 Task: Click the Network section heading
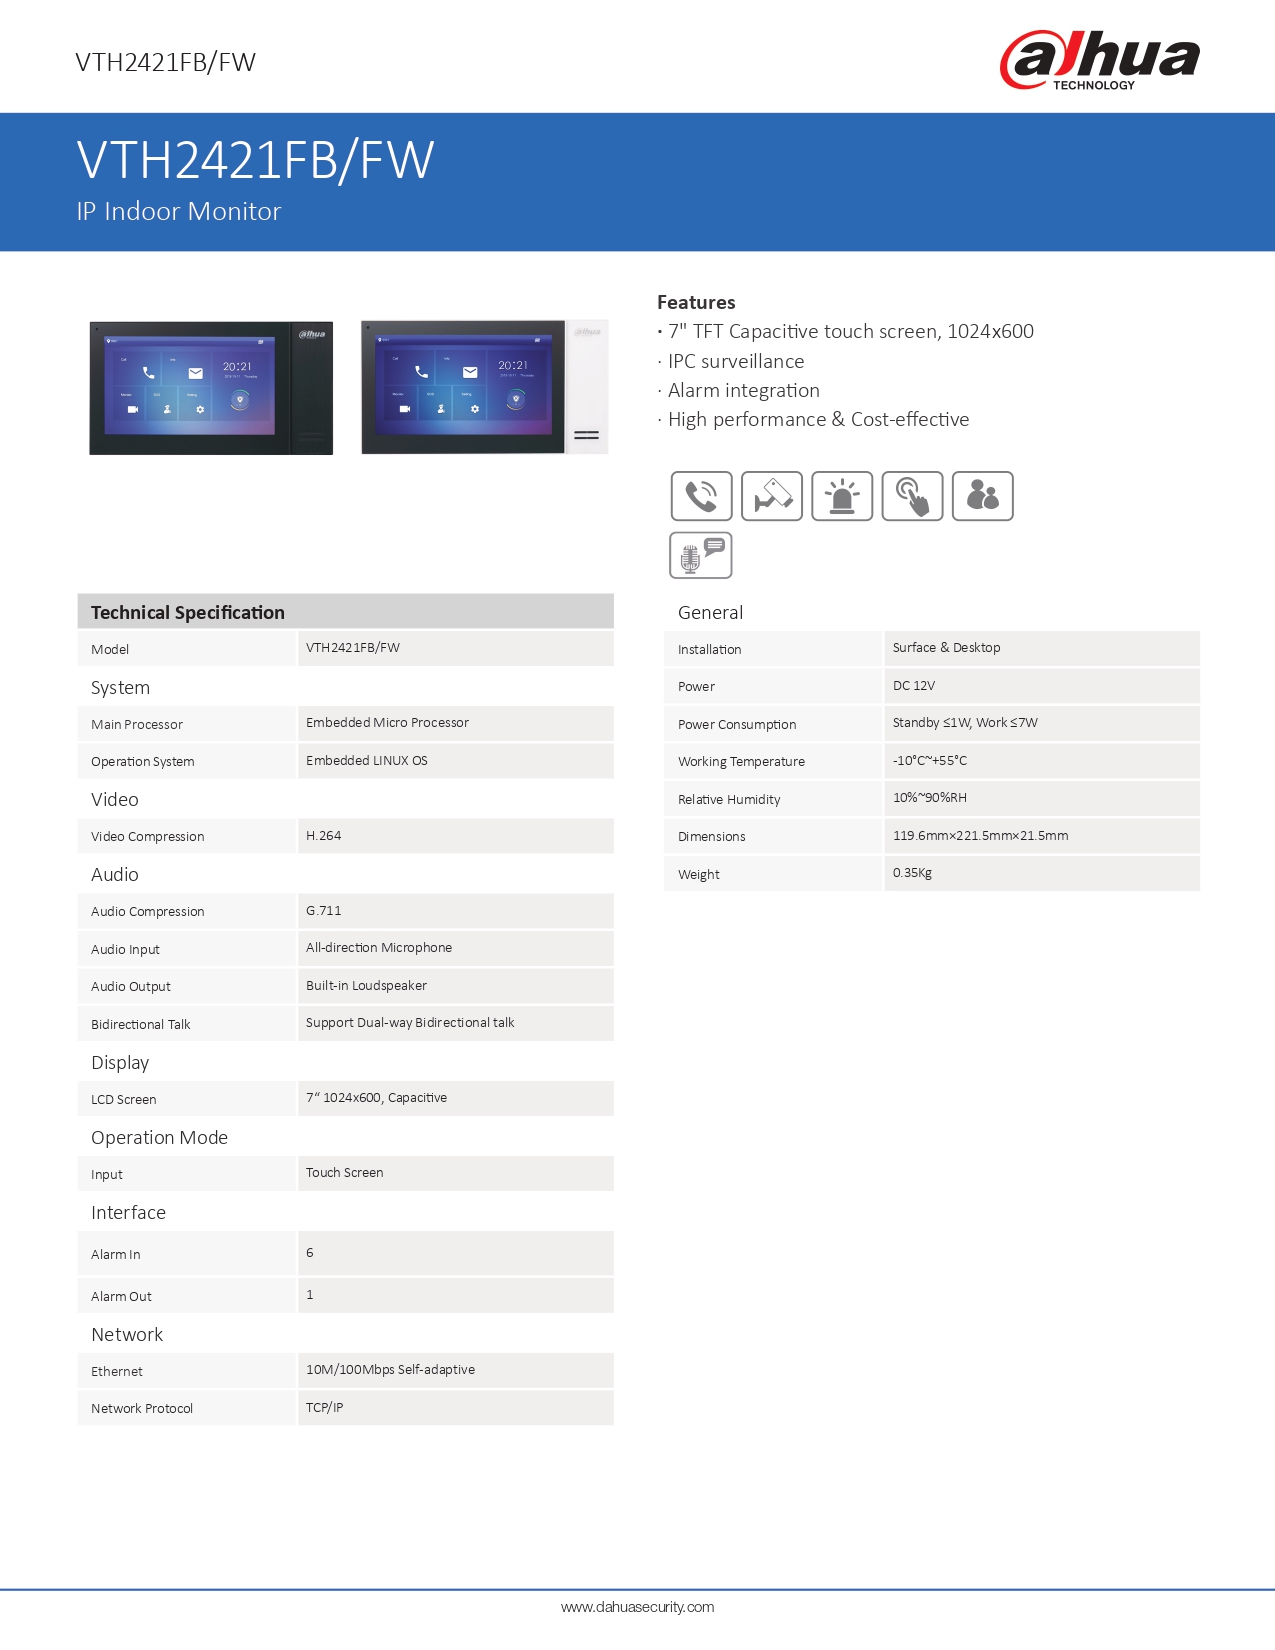point(127,1334)
